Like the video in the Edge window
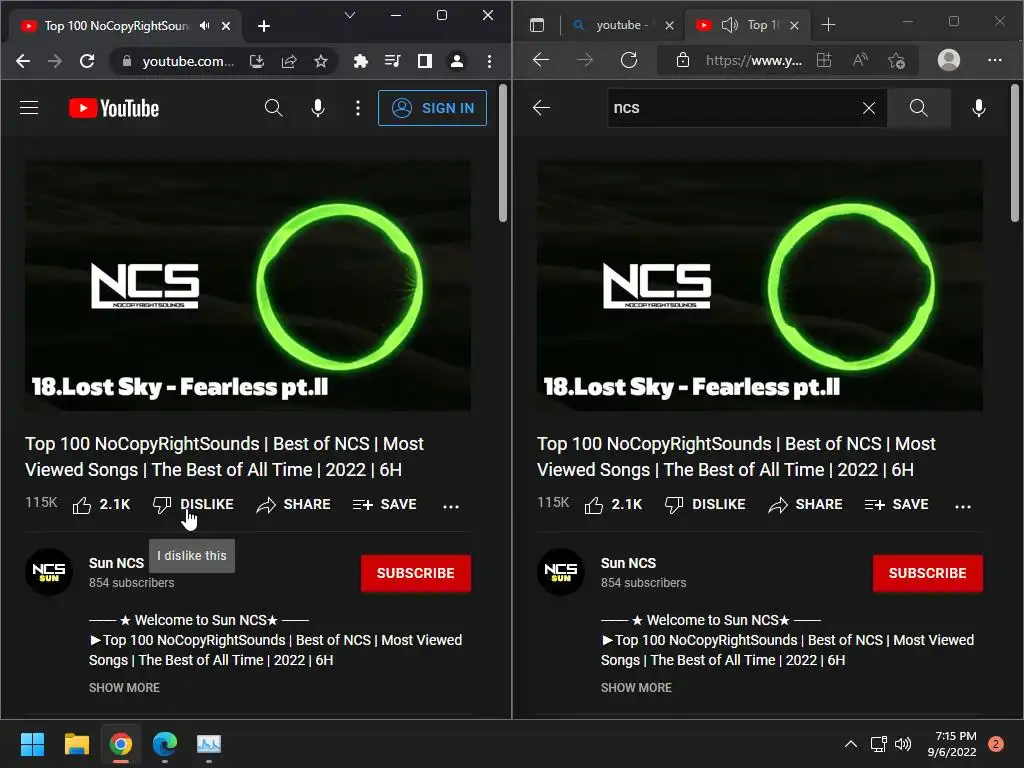 pyautogui.click(x=613, y=504)
